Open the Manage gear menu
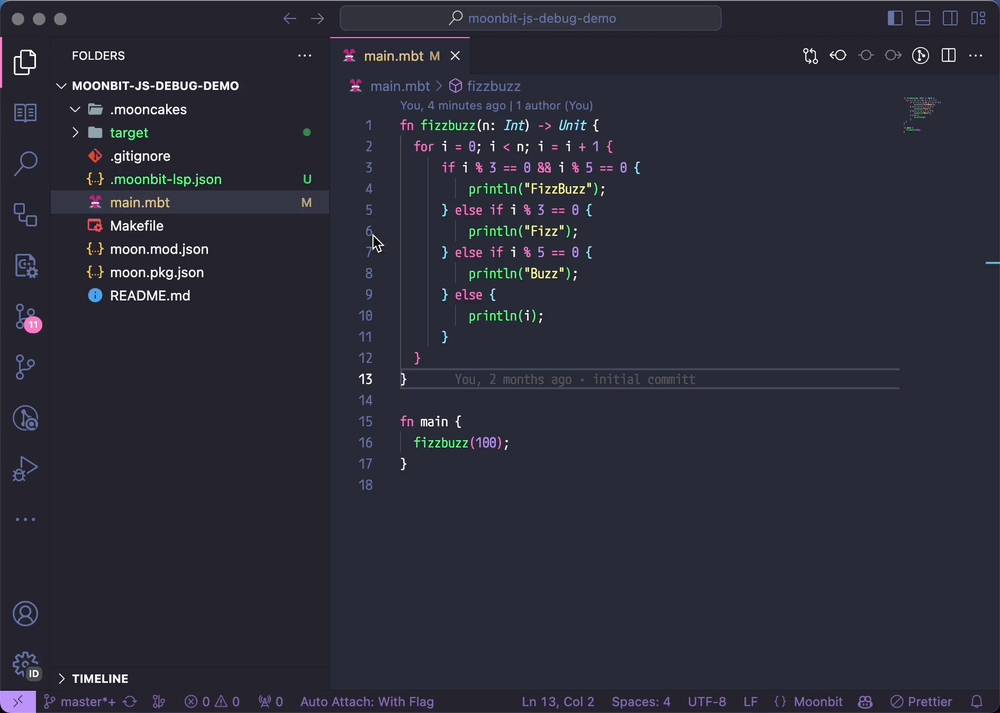Viewport: 1000px width, 713px height. [x=26, y=665]
